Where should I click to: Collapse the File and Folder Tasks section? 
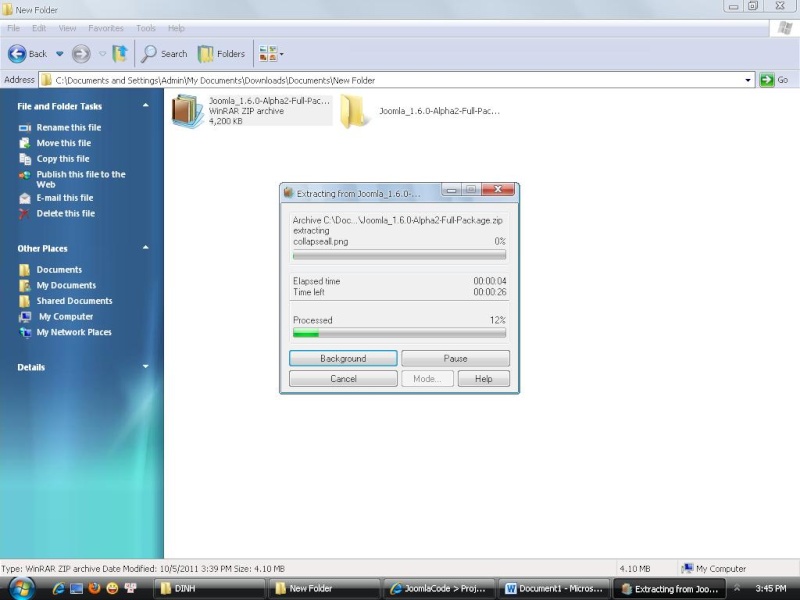[x=145, y=106]
